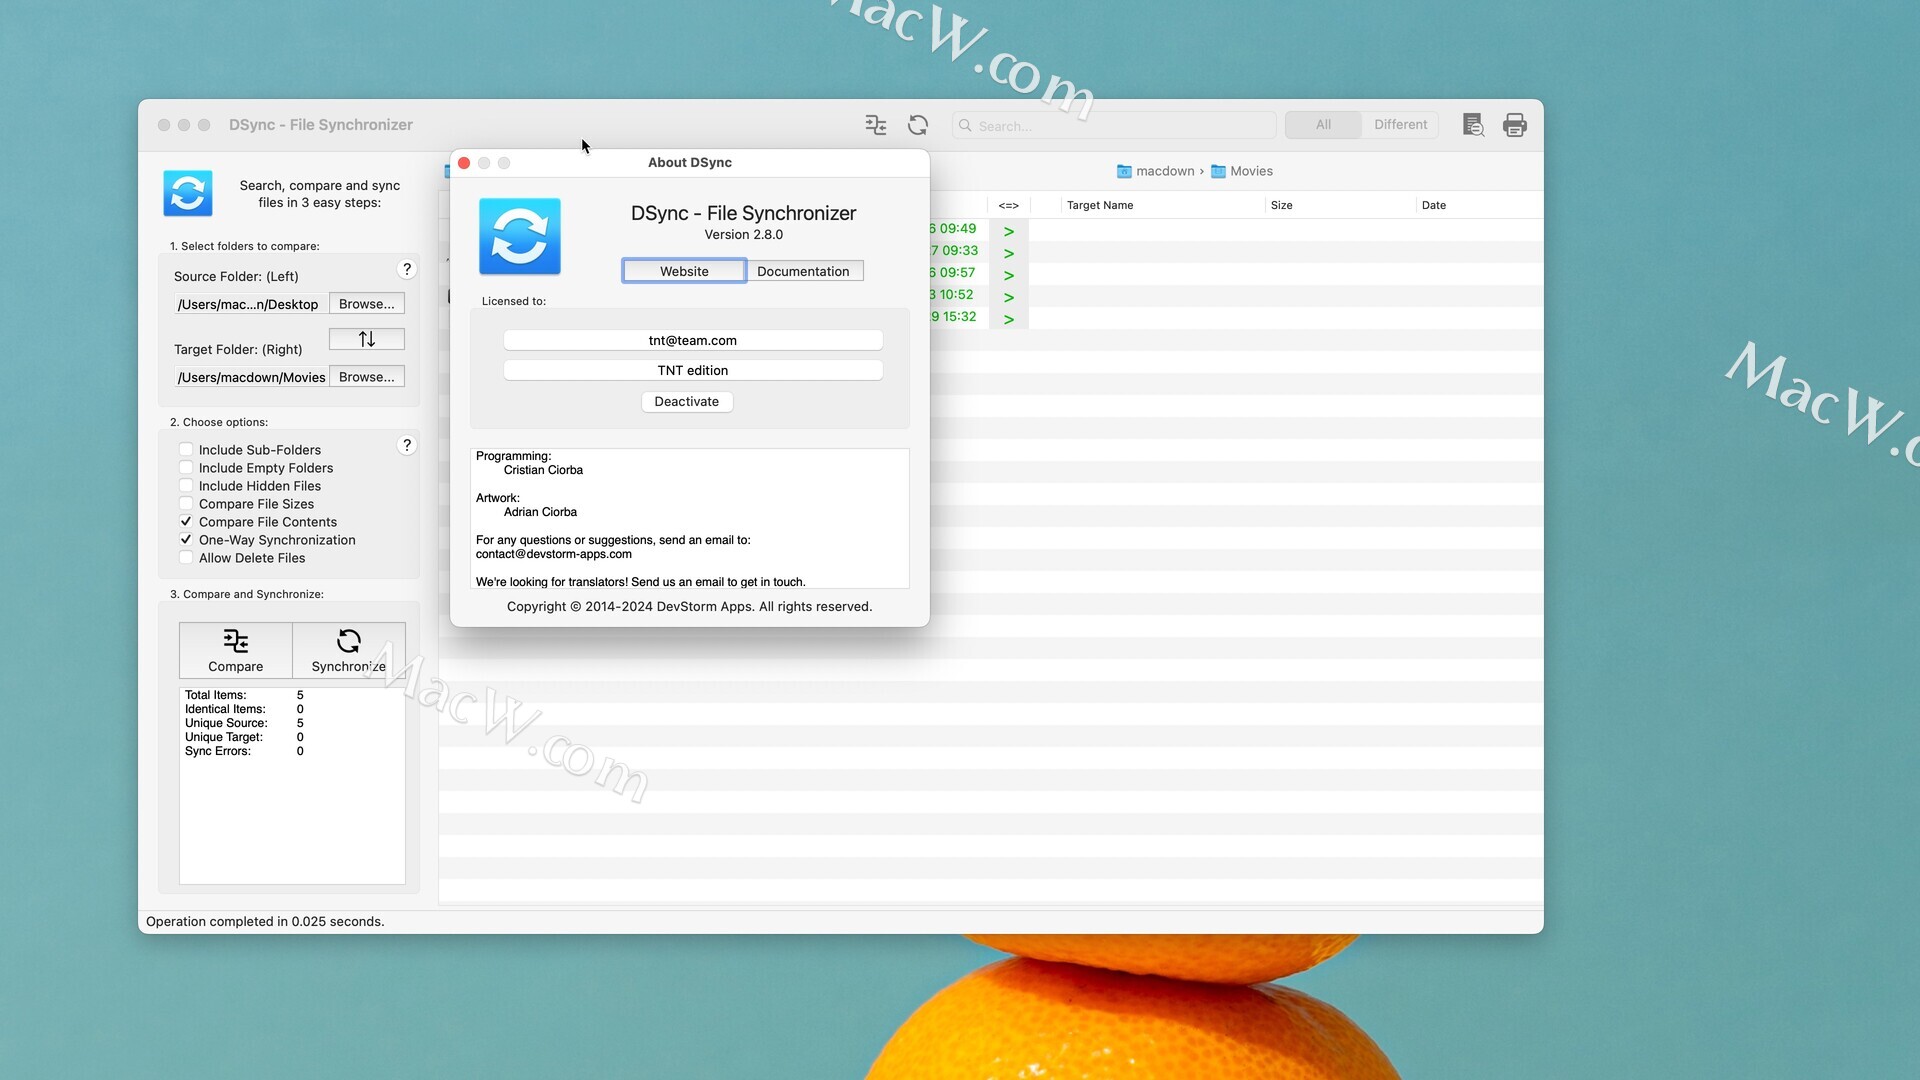
Task: Click the sync arrow on the 09:33 row
Action: click(1009, 253)
